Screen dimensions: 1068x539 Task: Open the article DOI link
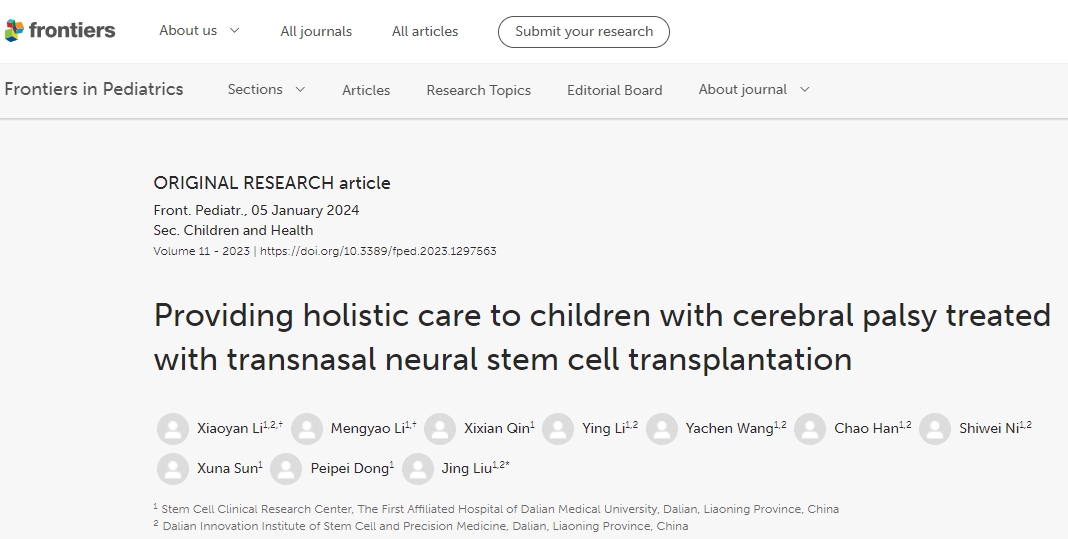(x=378, y=251)
